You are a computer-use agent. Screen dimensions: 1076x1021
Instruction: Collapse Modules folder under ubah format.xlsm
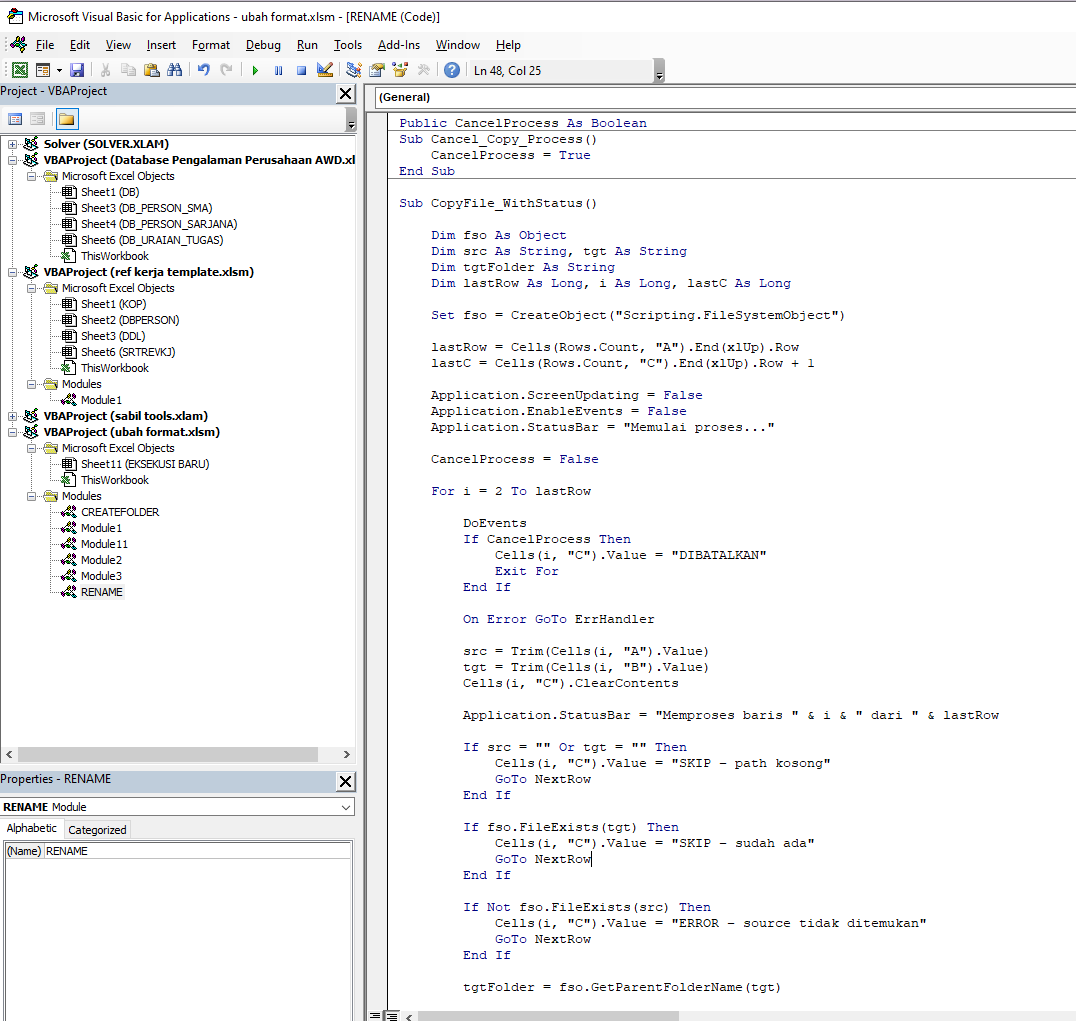(x=32, y=496)
